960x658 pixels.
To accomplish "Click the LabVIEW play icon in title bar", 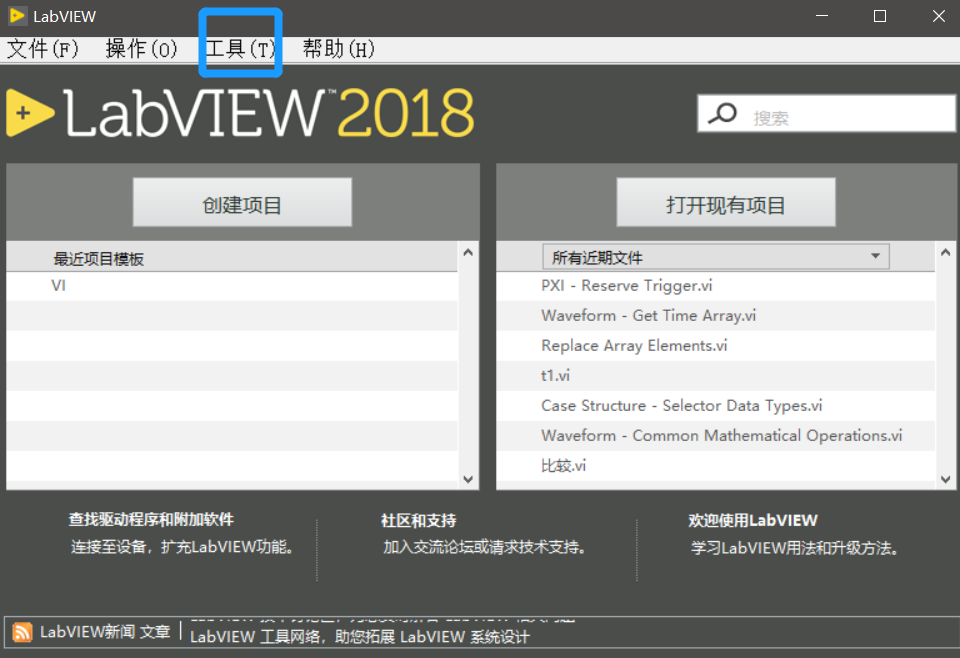I will [x=16, y=15].
